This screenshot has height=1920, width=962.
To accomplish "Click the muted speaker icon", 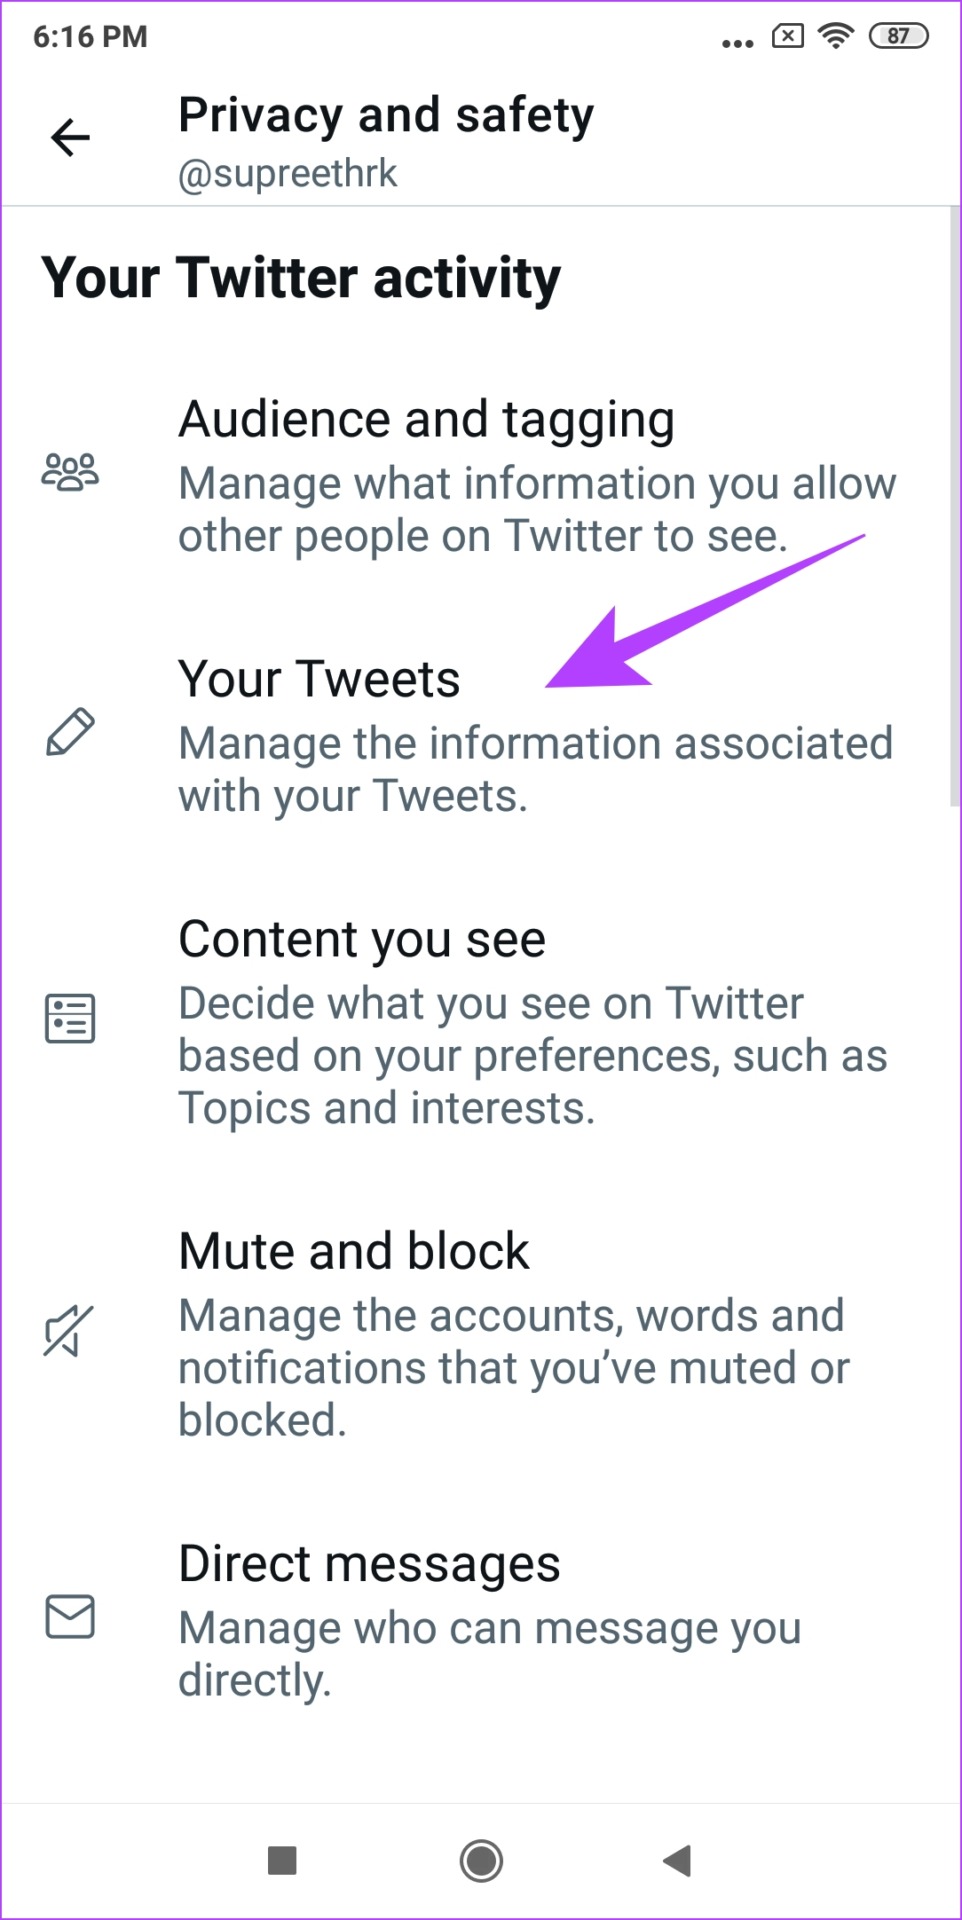I will coord(68,1331).
